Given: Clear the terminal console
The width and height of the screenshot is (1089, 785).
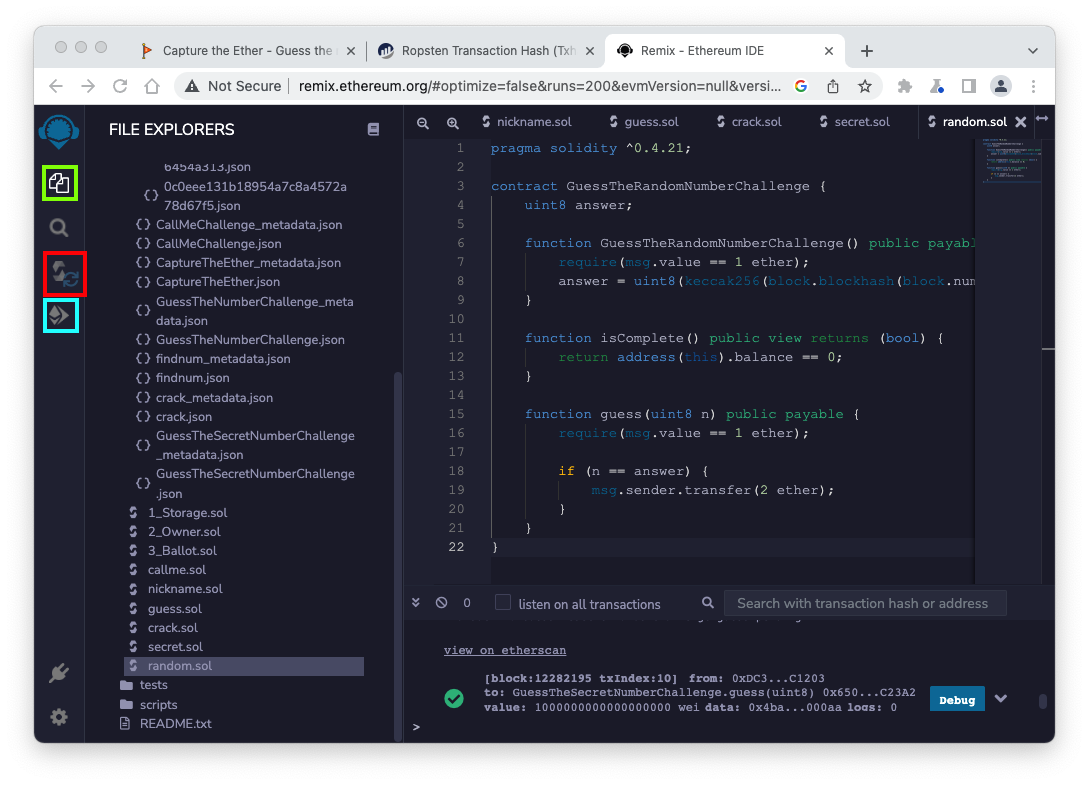Looking at the screenshot, I should (x=441, y=603).
